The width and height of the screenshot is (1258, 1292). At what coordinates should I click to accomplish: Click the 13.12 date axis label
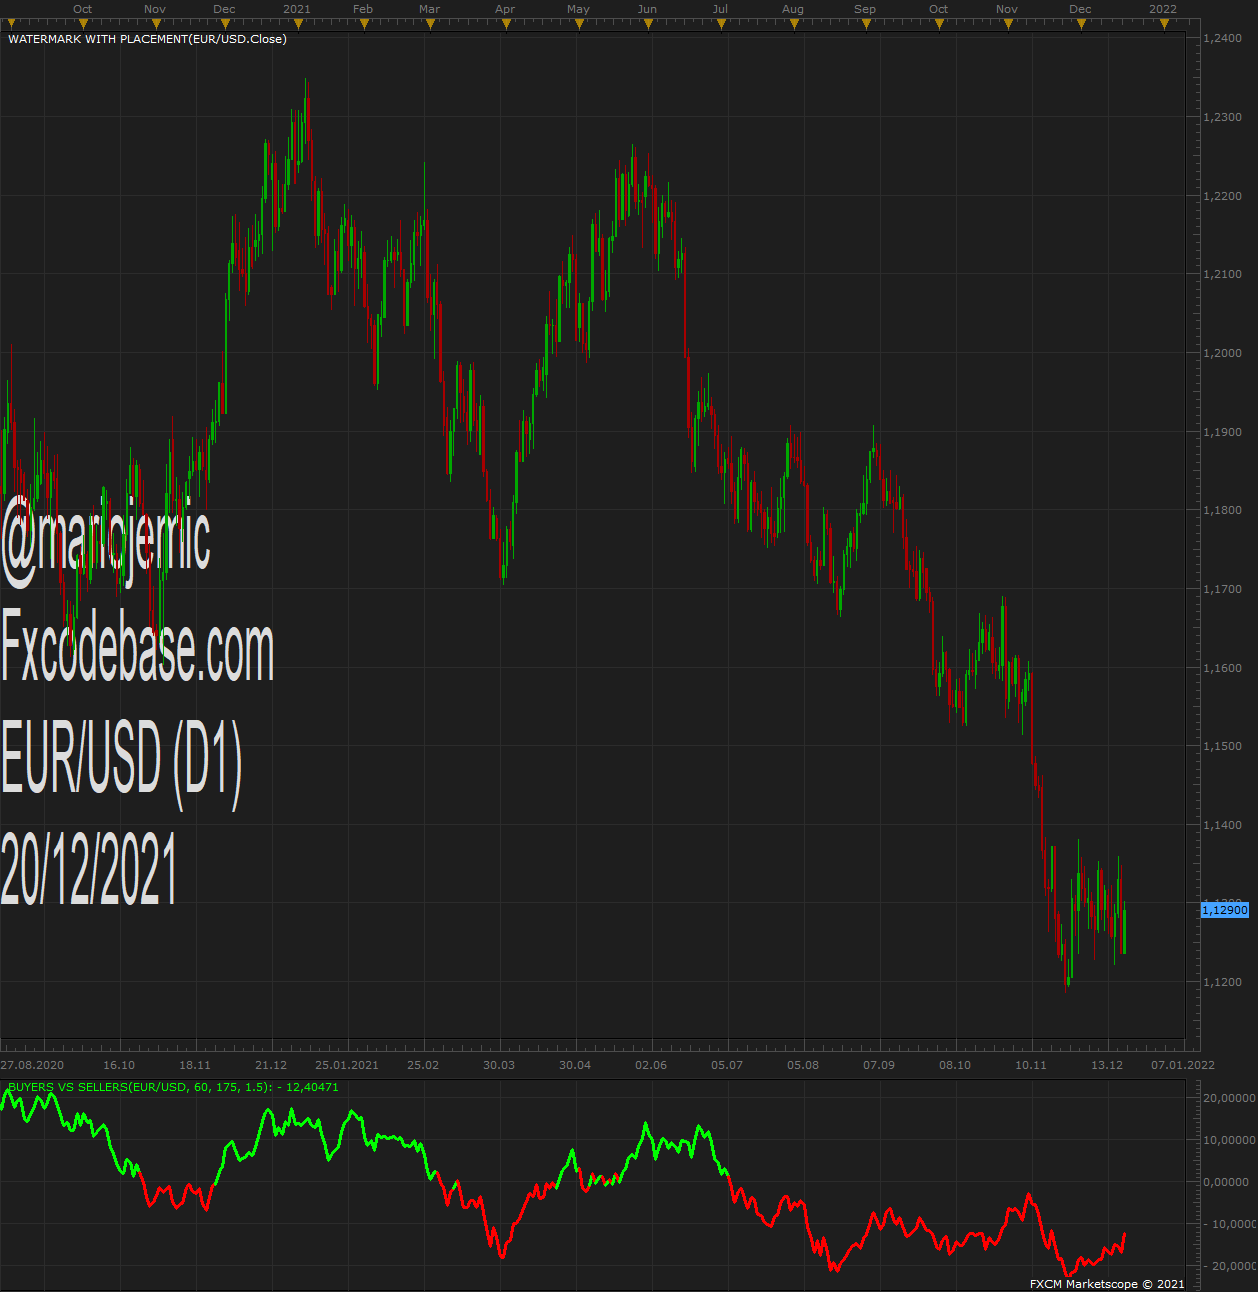pyautogui.click(x=1107, y=1065)
